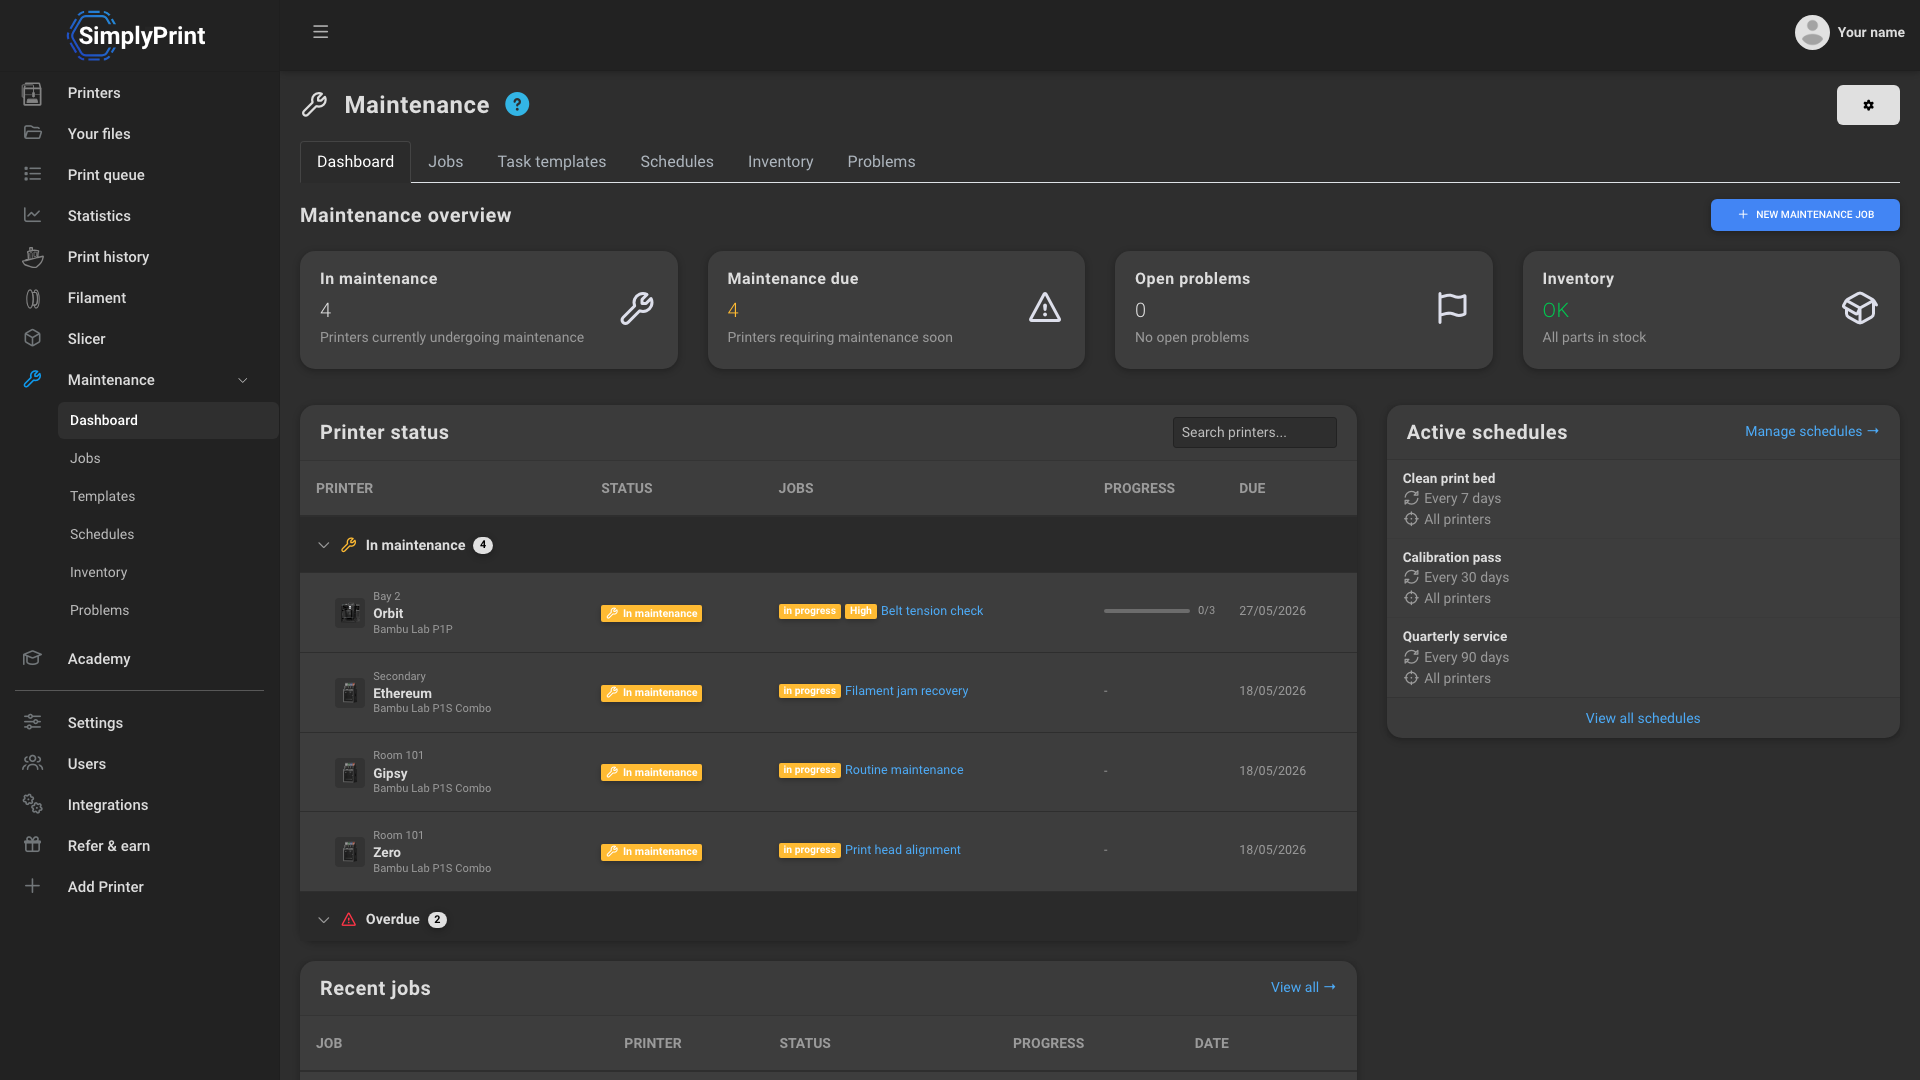1920x1080 pixels.
Task: Click the Print history icon
Action: (32, 257)
